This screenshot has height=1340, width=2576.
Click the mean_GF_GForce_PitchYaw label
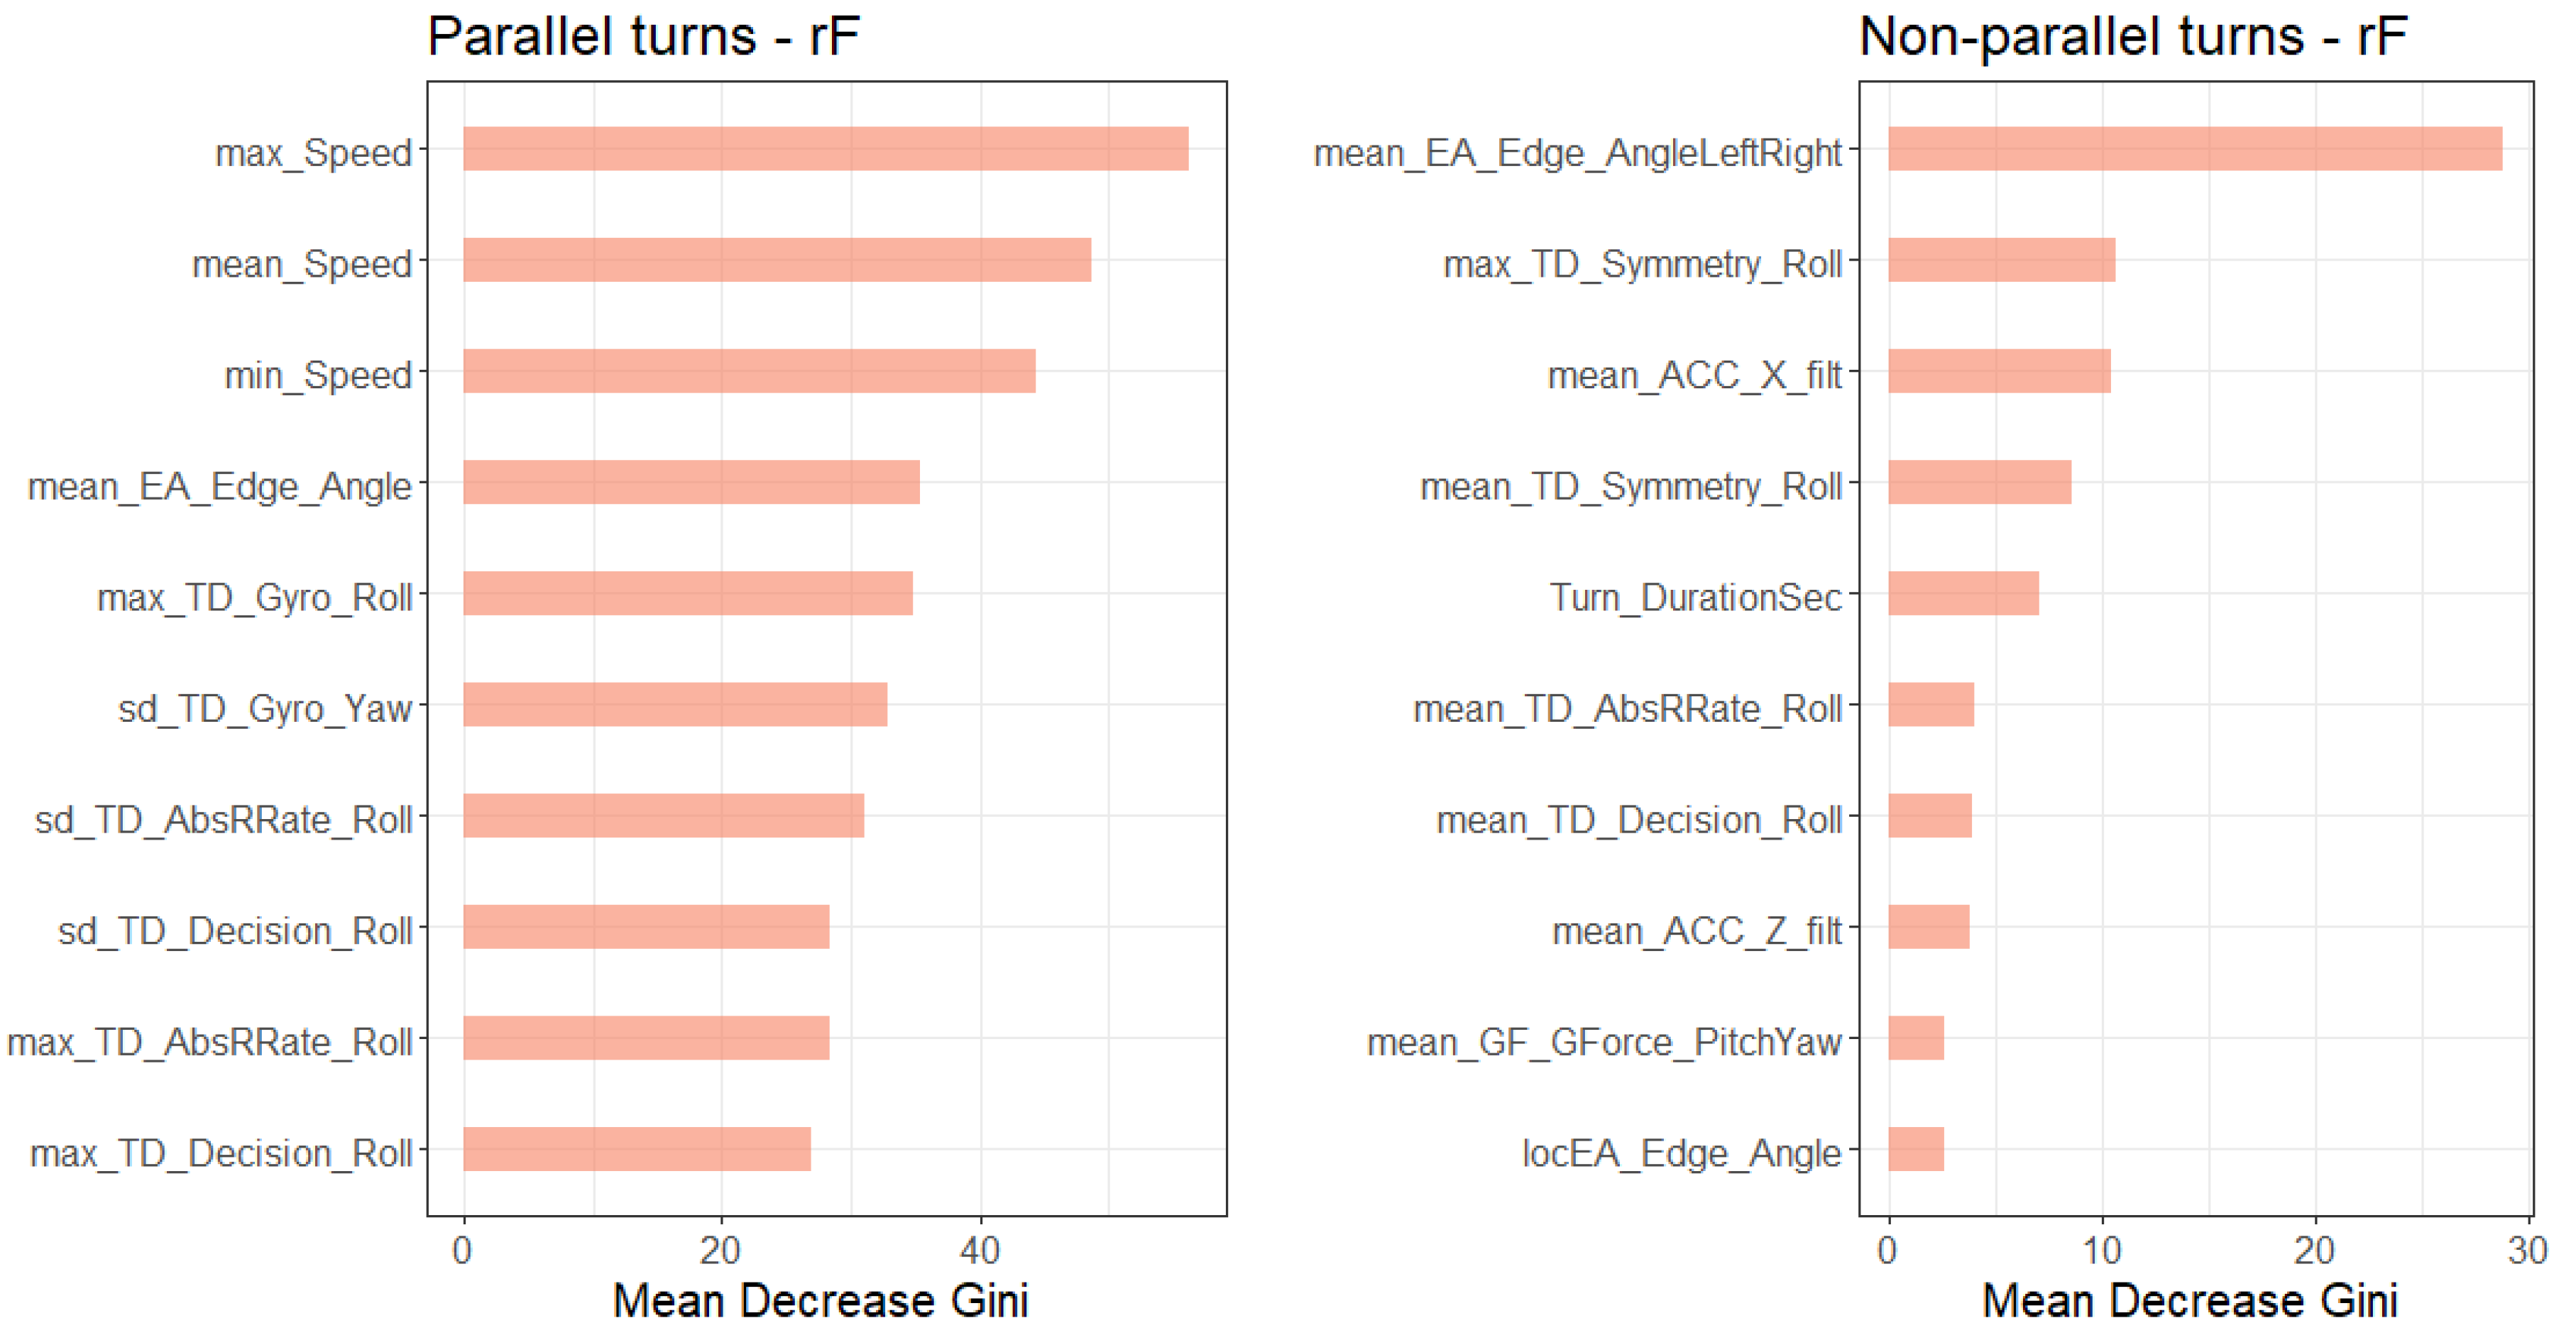coord(1604,1042)
